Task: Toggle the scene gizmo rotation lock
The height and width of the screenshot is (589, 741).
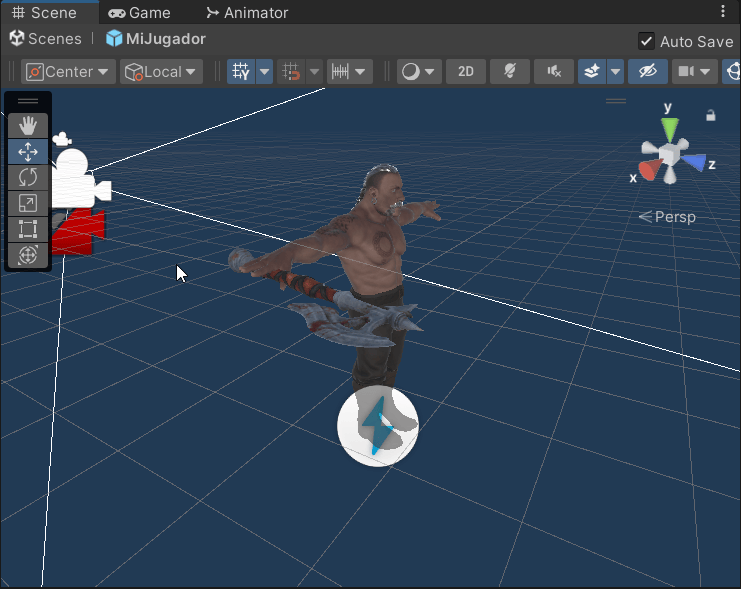Action: pos(710,115)
